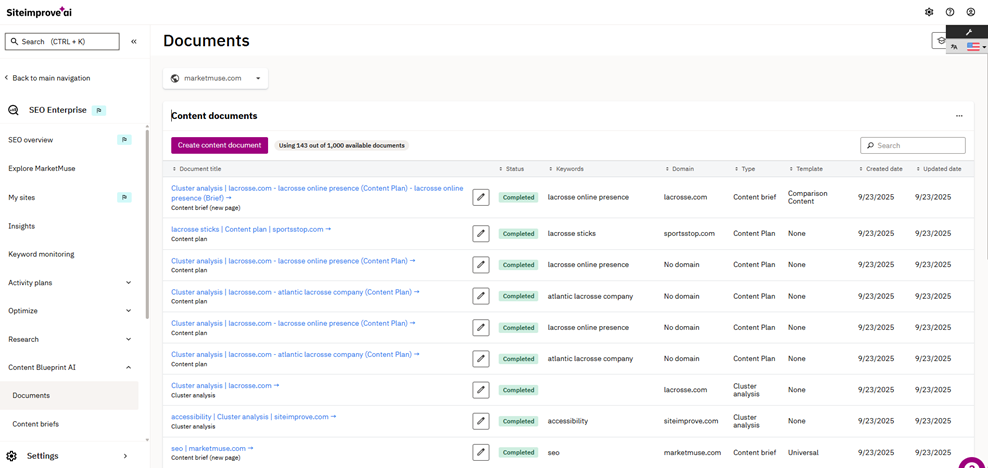This screenshot has width=988, height=468.
Task: Sort by Created date column header
Action: coord(883,169)
